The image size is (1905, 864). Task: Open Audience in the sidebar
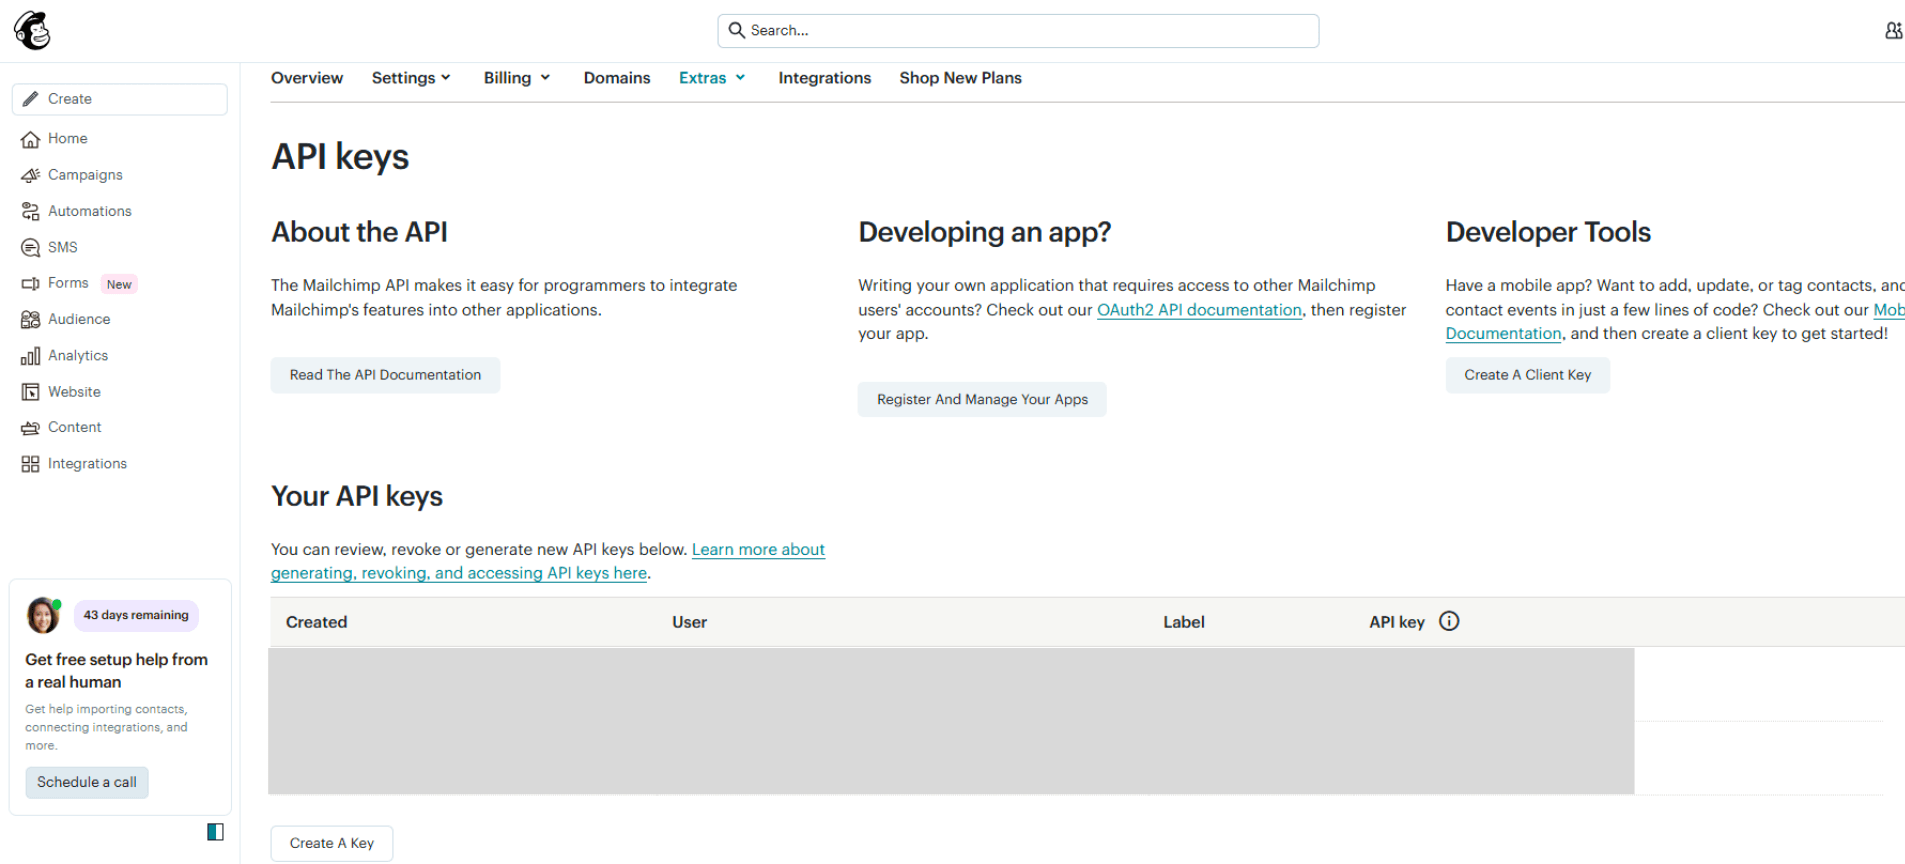click(x=79, y=319)
